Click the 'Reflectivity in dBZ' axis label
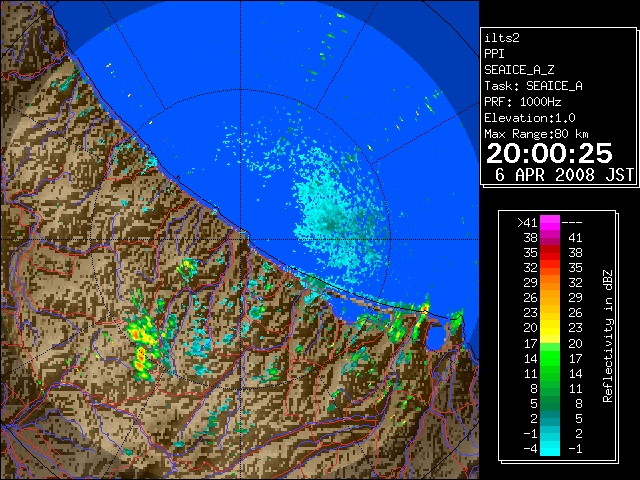The image size is (640, 480). [x=608, y=336]
